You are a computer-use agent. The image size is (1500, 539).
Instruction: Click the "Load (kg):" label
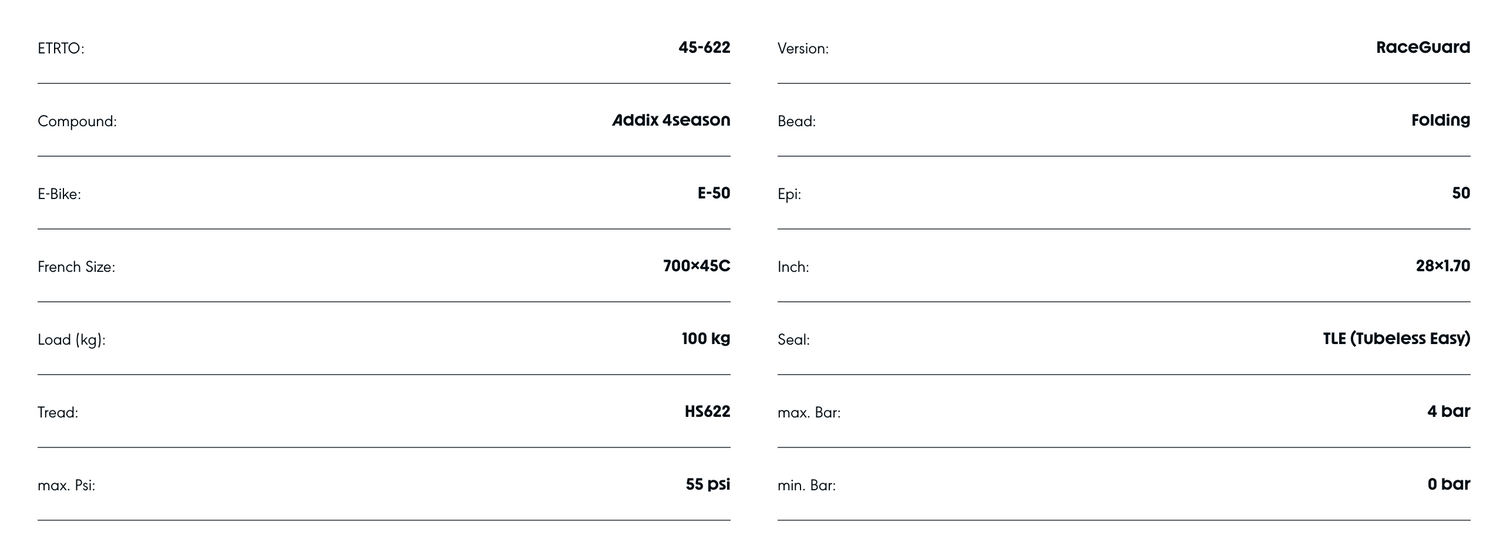pyautogui.click(x=71, y=340)
